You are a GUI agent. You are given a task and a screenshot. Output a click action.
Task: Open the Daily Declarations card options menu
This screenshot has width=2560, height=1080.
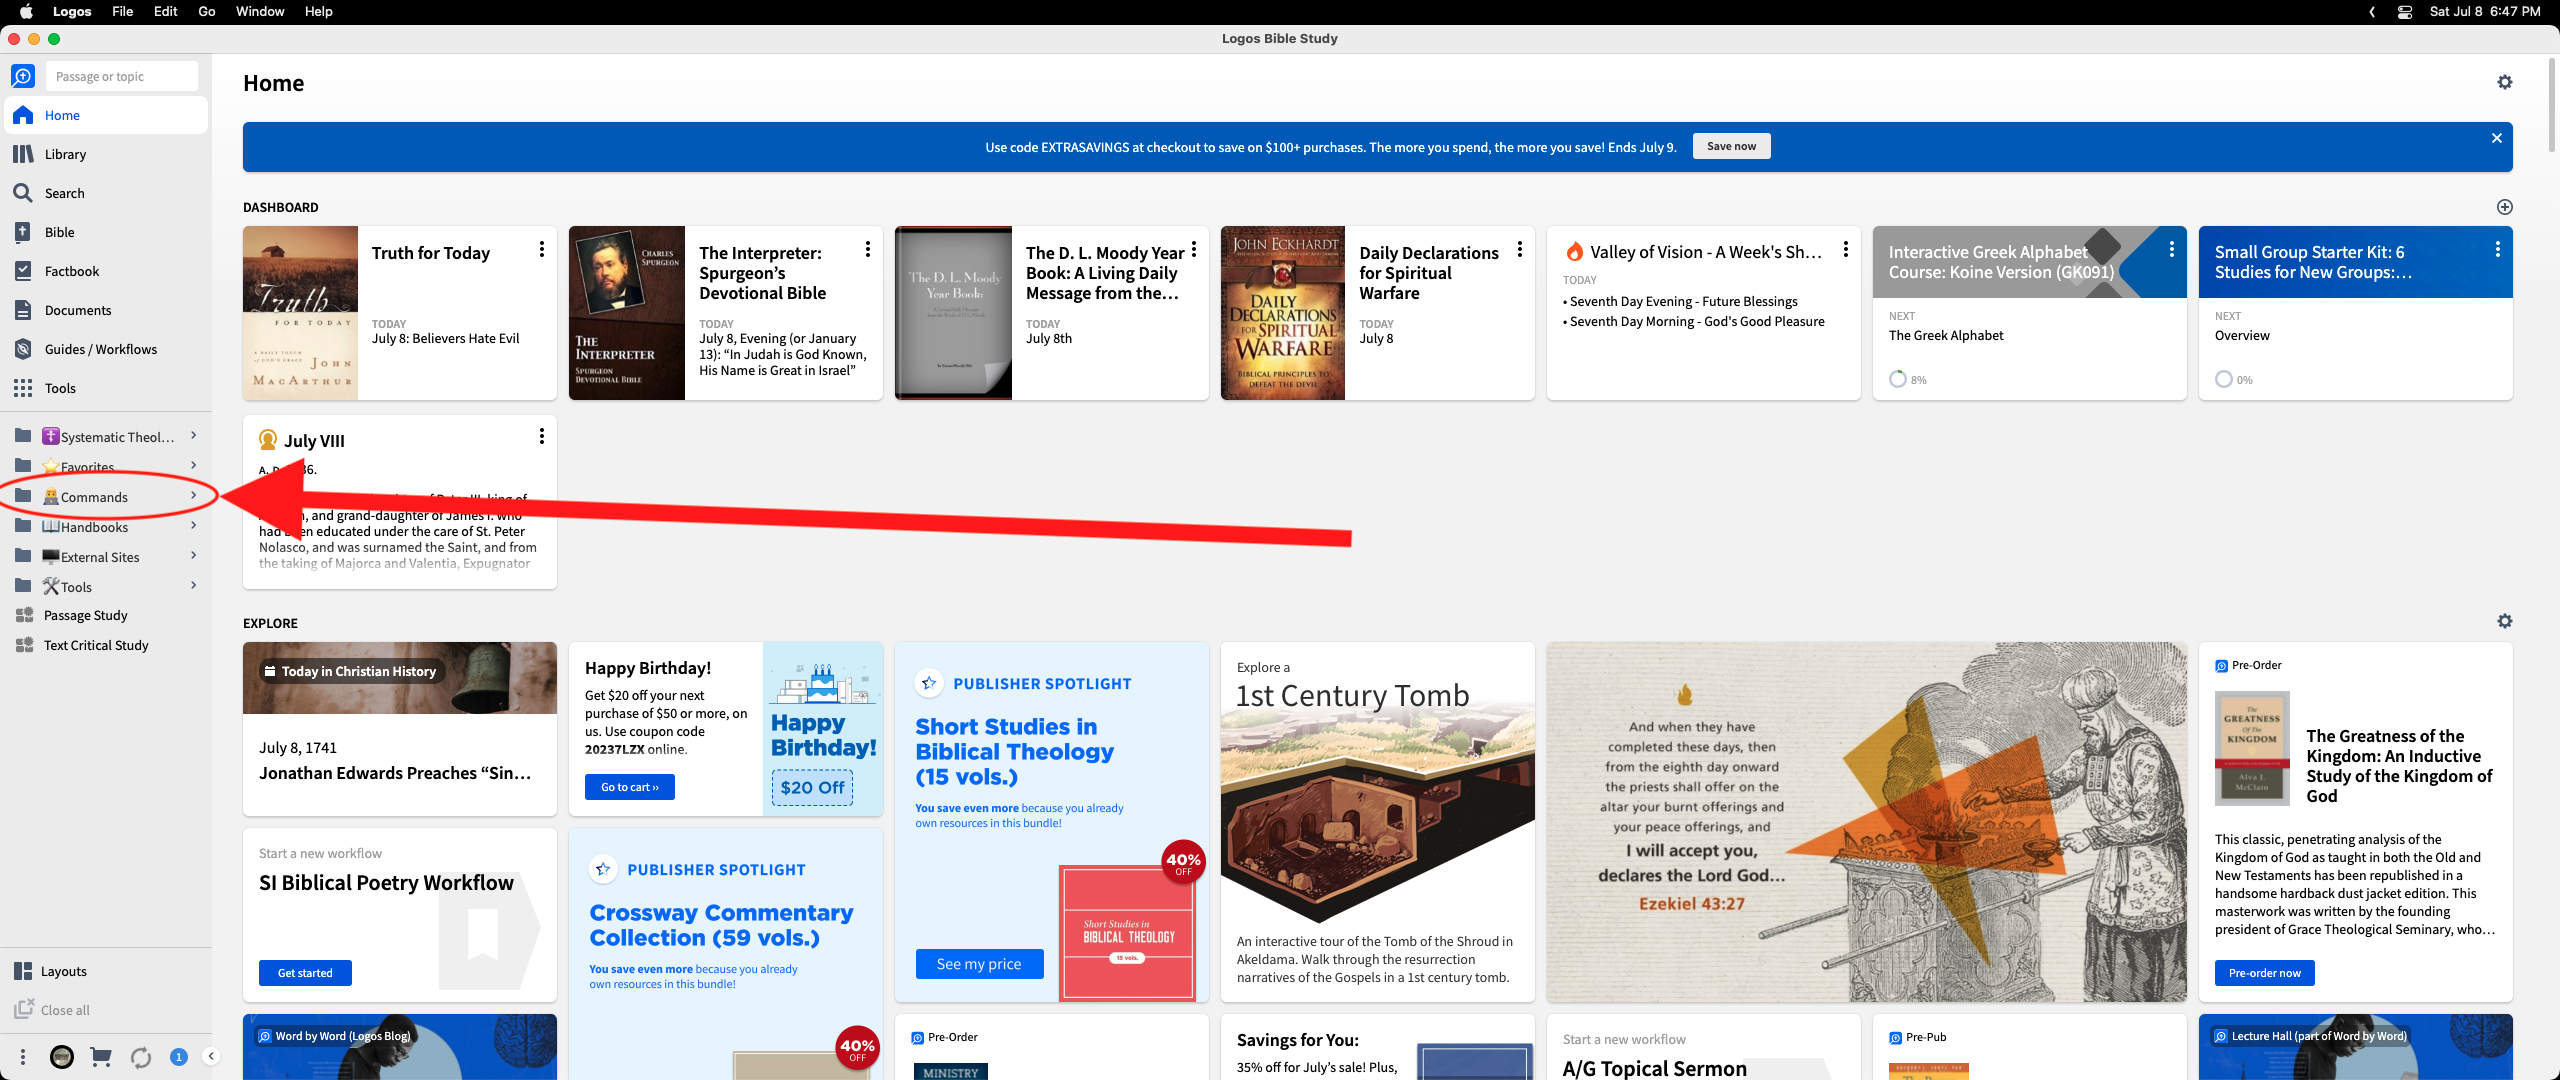coord(1520,249)
